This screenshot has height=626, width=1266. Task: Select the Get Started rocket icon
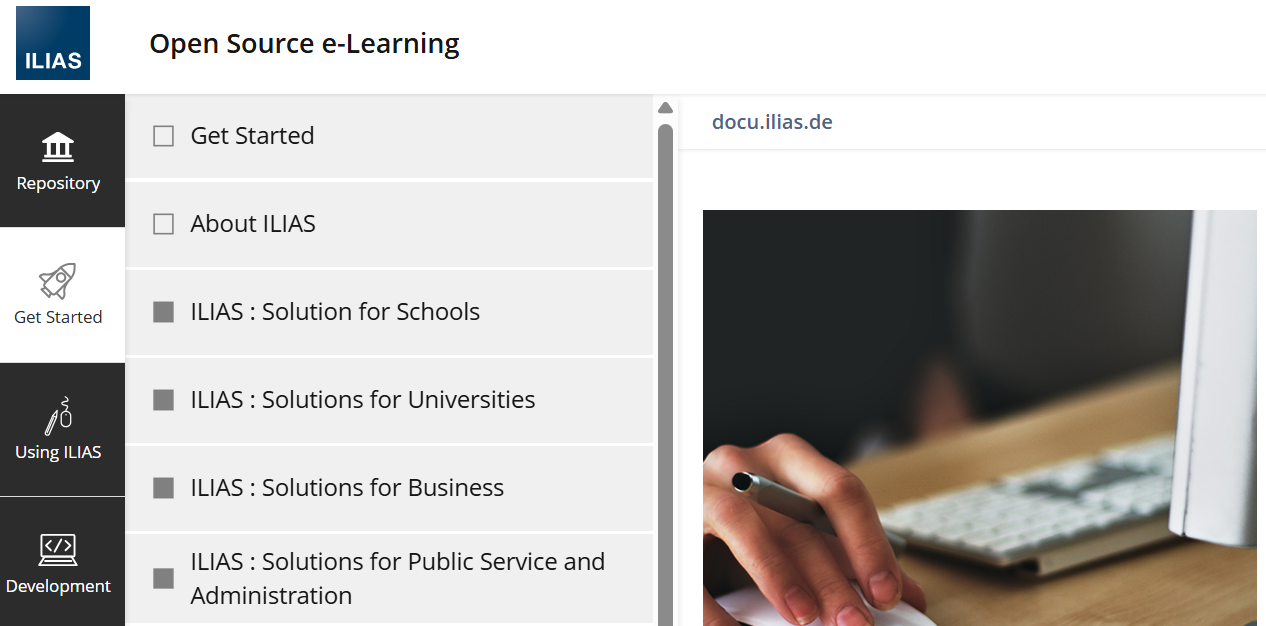(x=58, y=281)
